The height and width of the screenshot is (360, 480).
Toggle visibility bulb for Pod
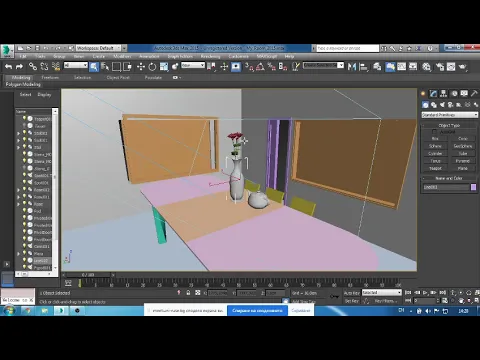point(24,211)
